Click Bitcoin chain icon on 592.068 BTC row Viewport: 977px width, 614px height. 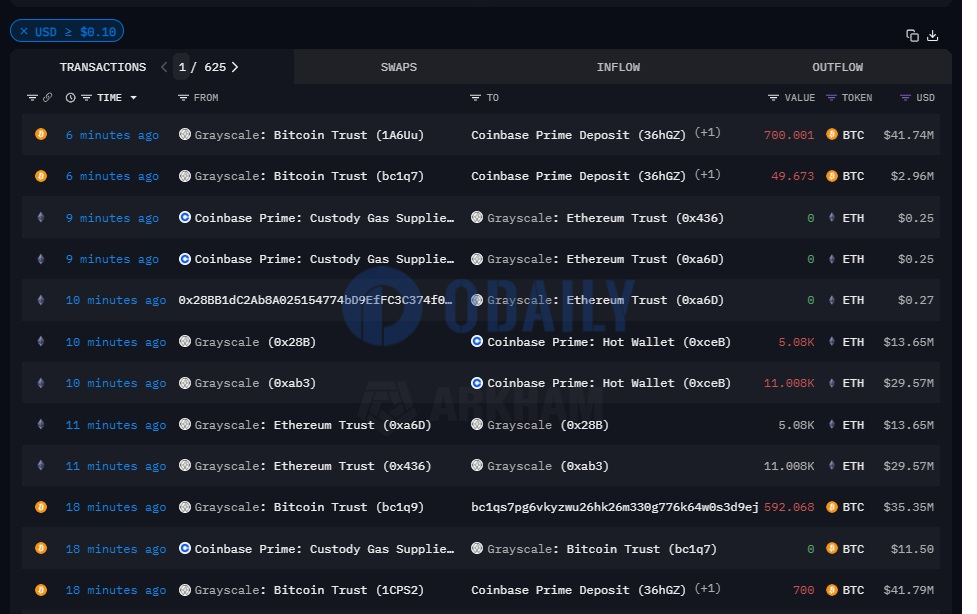pos(41,507)
